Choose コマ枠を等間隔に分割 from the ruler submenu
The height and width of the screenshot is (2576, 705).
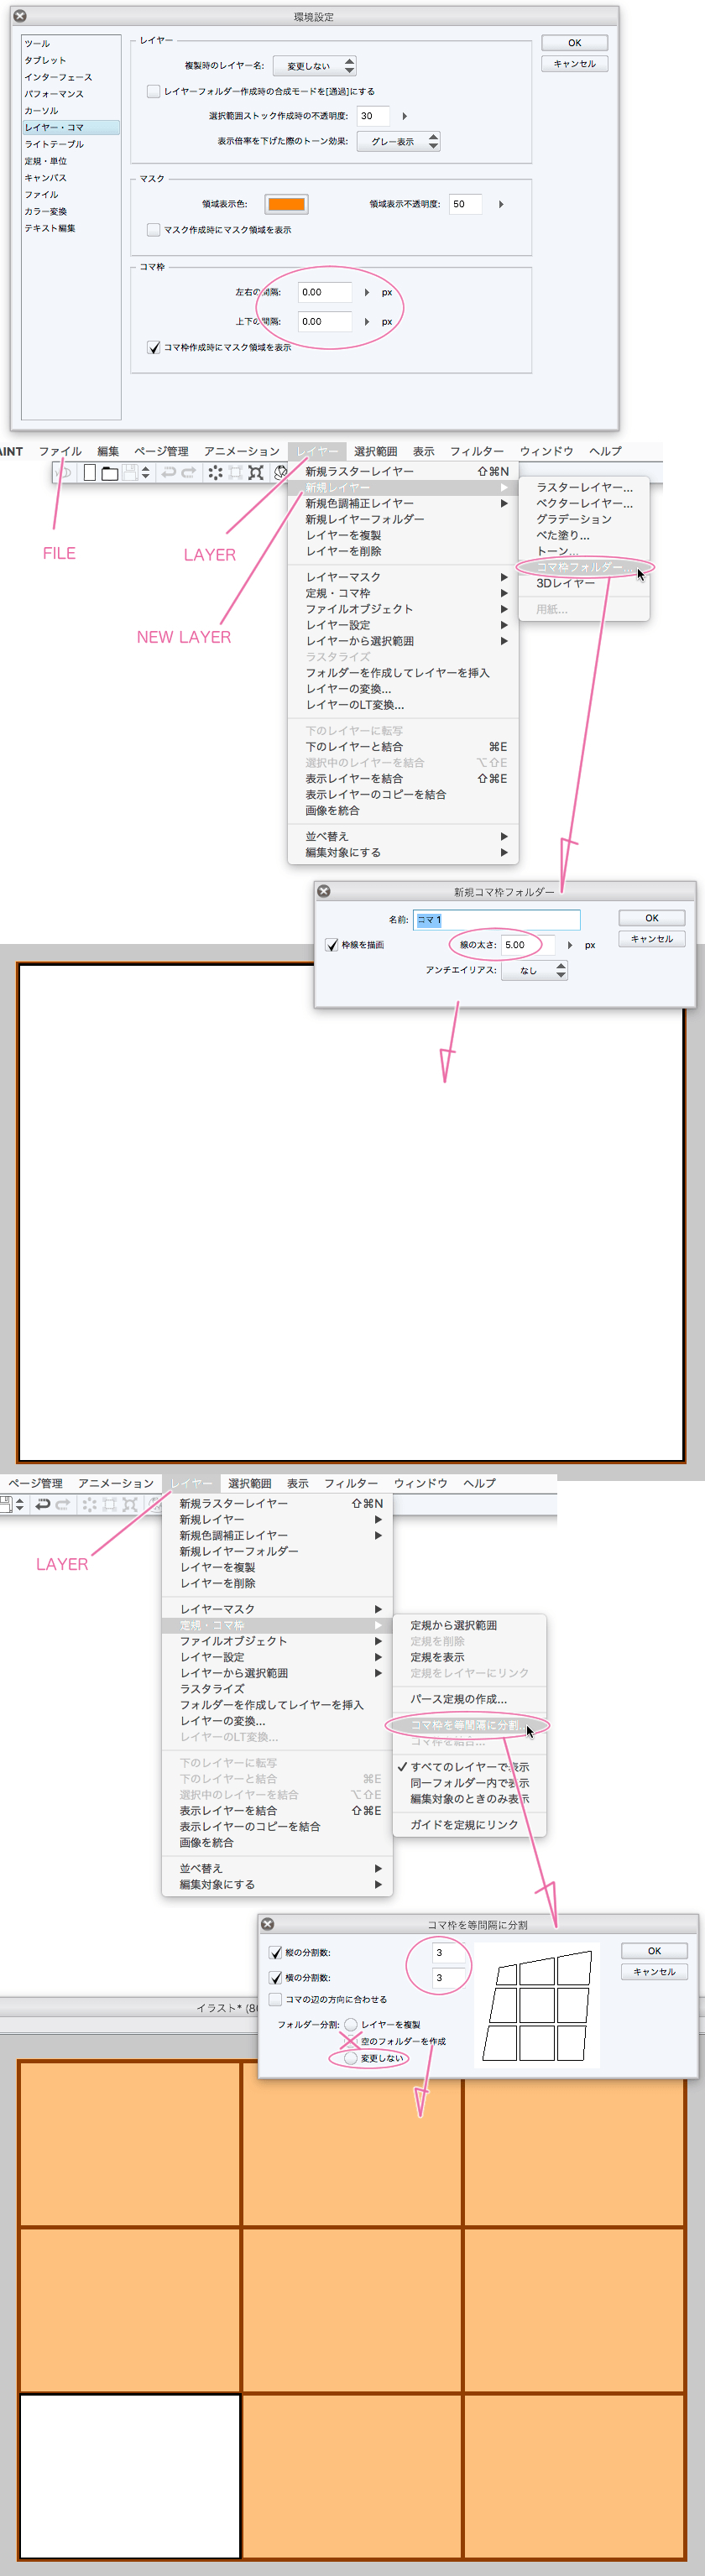[469, 1725]
